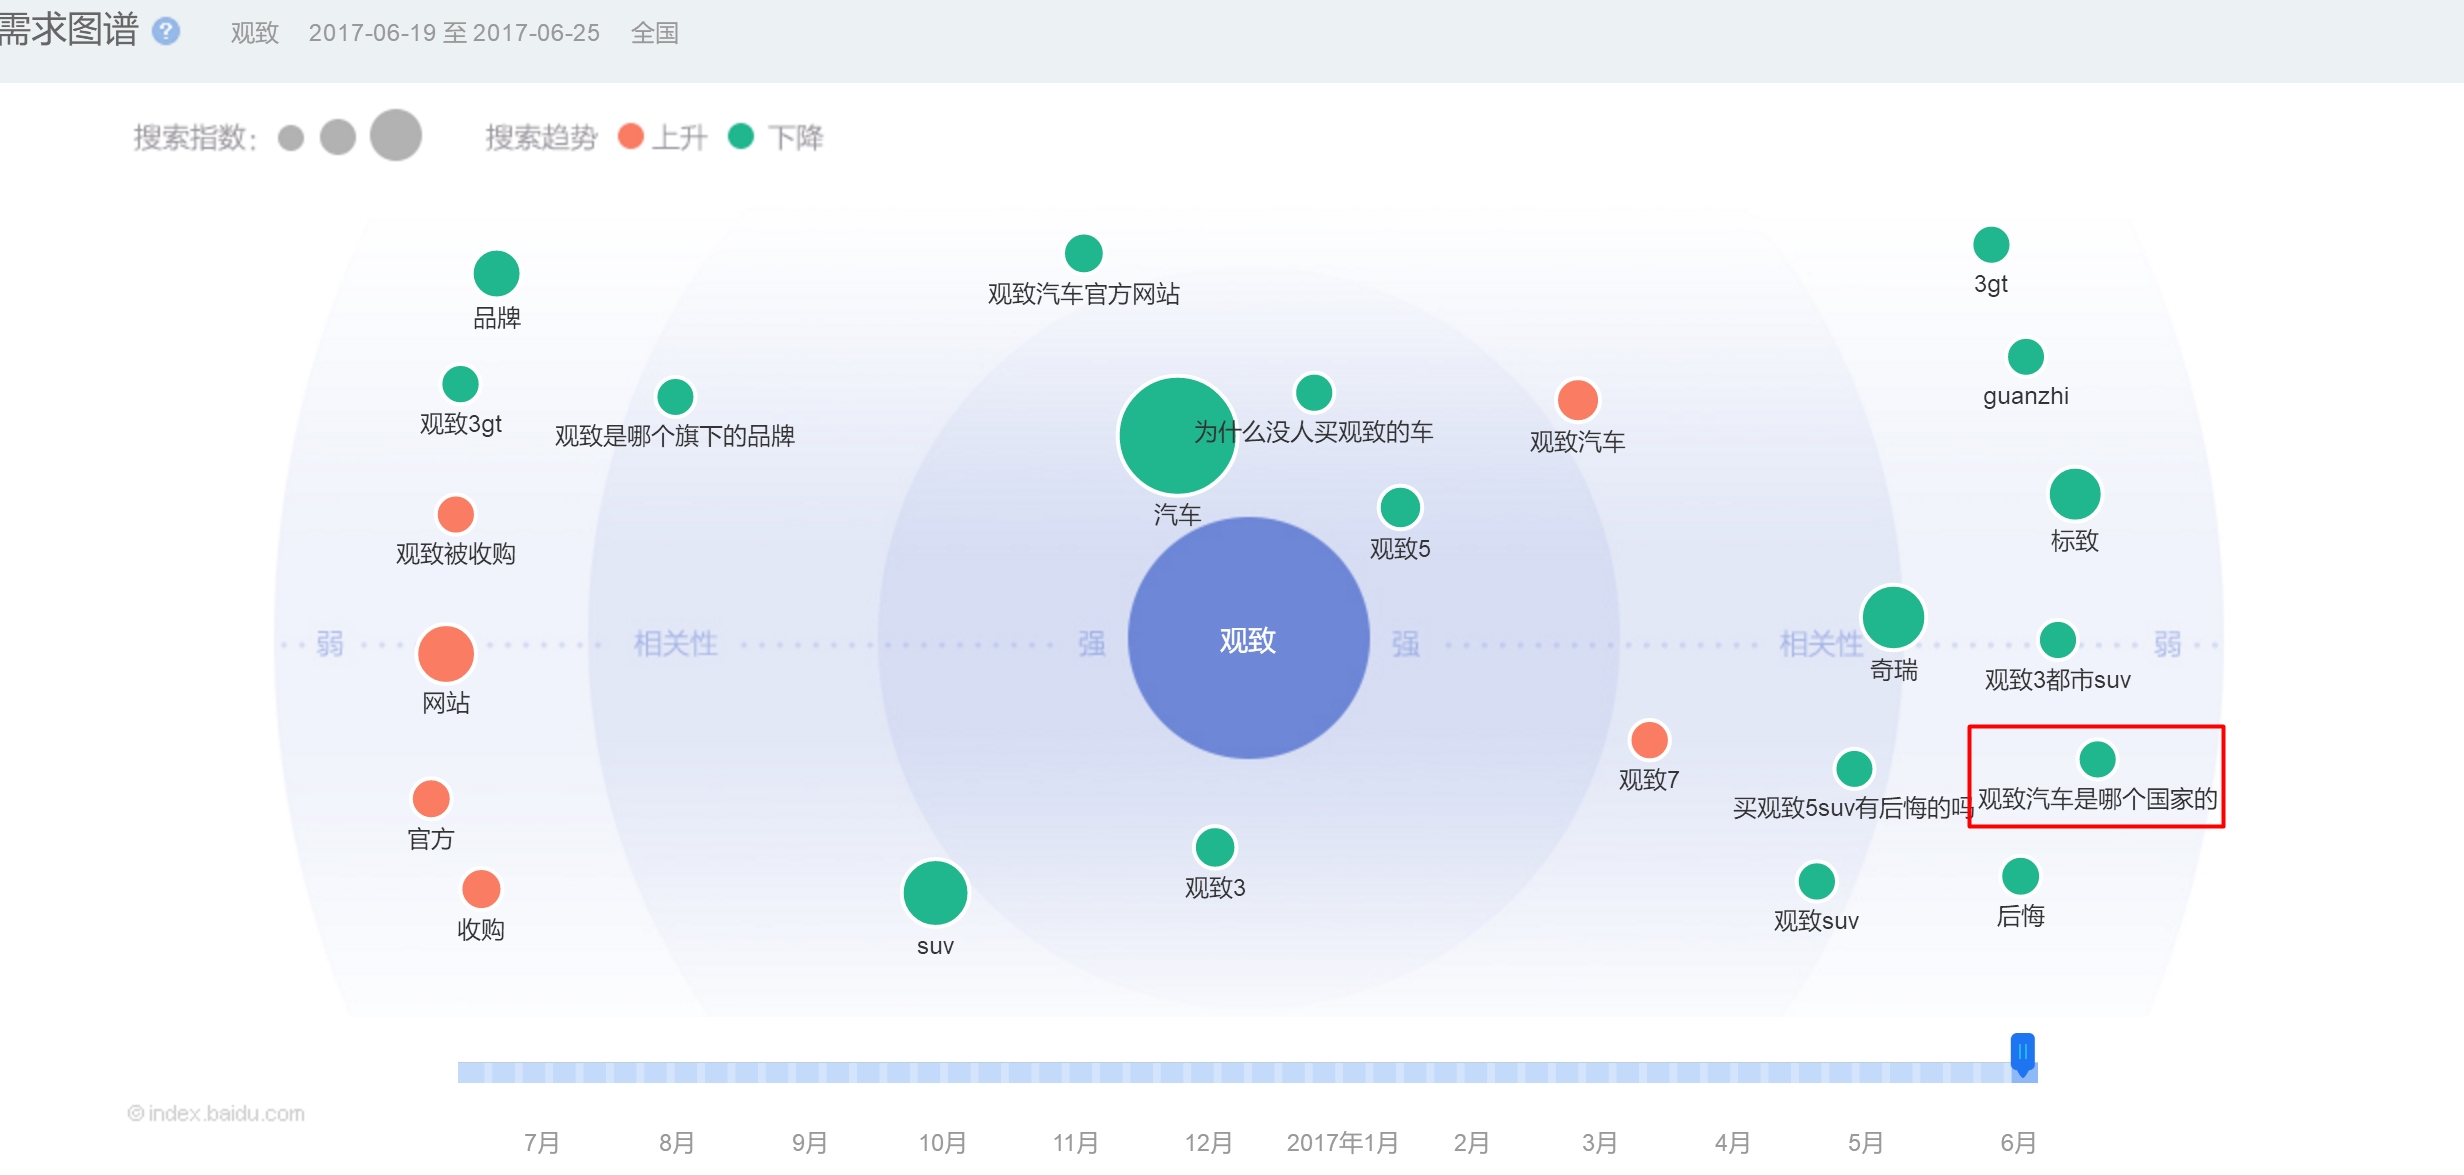This screenshot has height=1175, width=2464.
Task: Select the green suv bubble
Action: [935, 893]
